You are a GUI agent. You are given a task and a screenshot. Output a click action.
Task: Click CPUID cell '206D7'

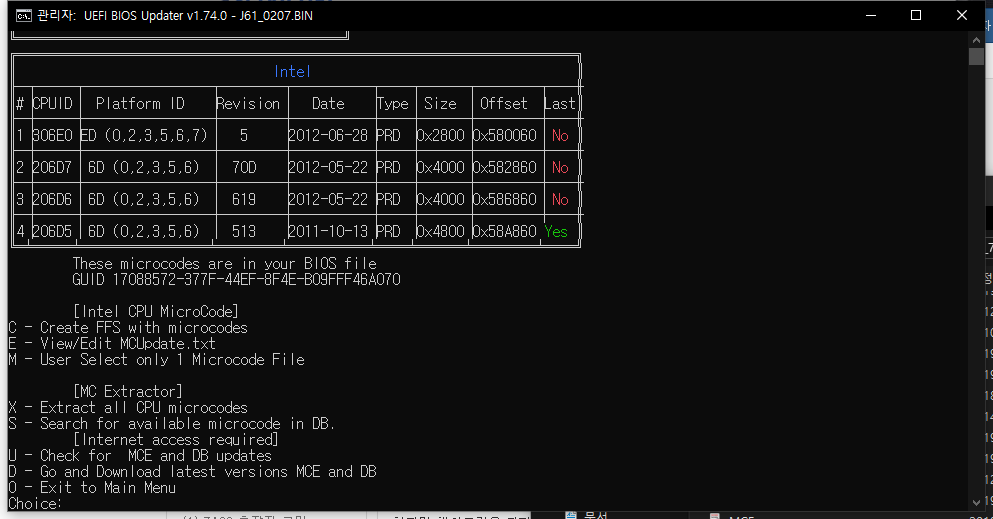point(53,167)
